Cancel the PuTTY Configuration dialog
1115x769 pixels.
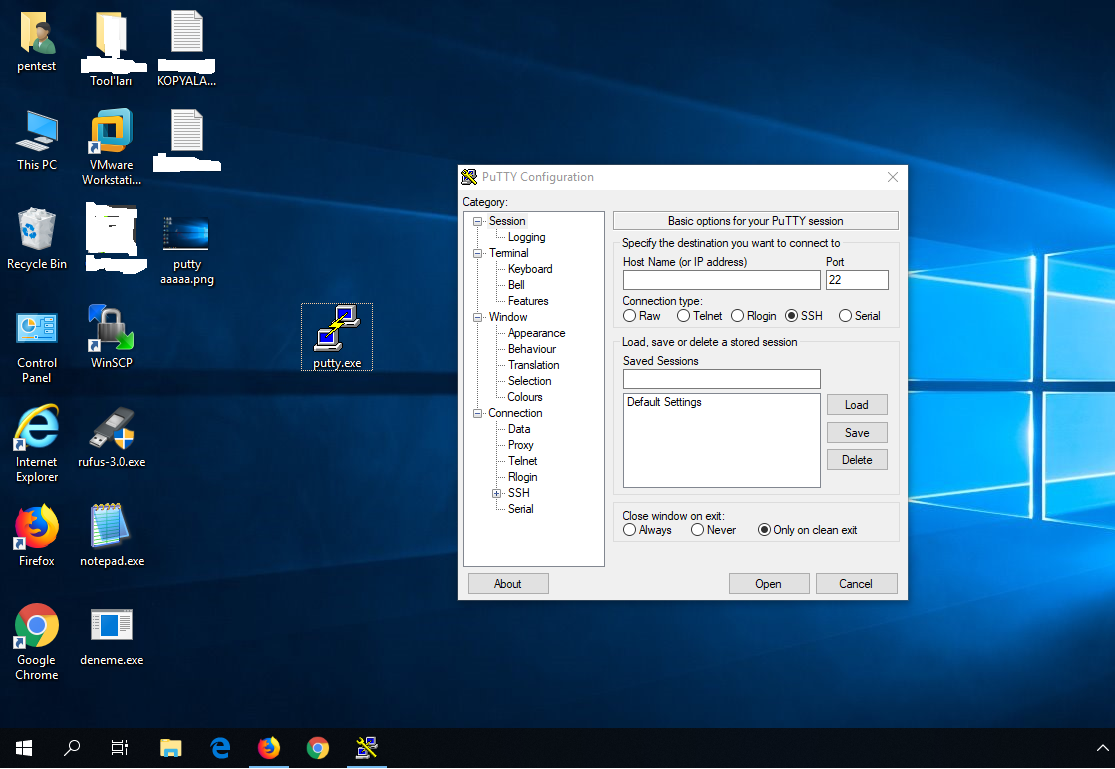coord(856,583)
